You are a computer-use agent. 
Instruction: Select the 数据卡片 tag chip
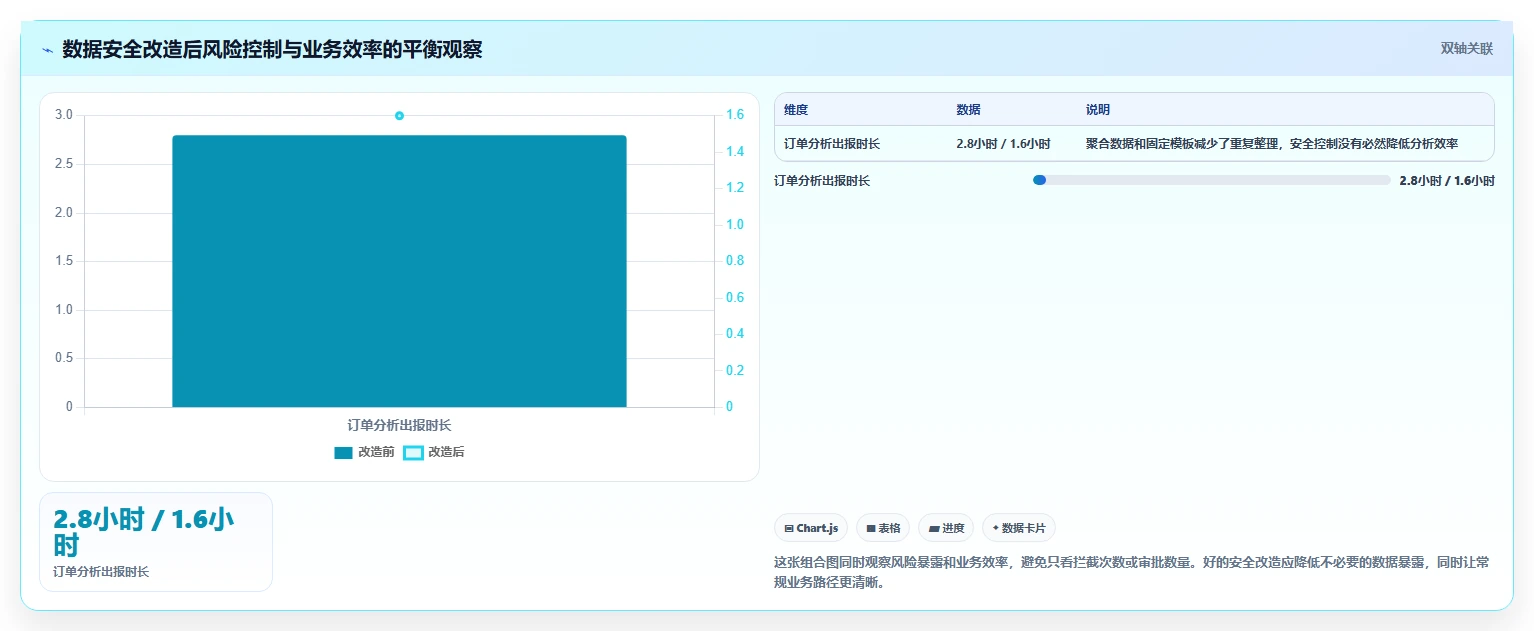coord(1019,528)
